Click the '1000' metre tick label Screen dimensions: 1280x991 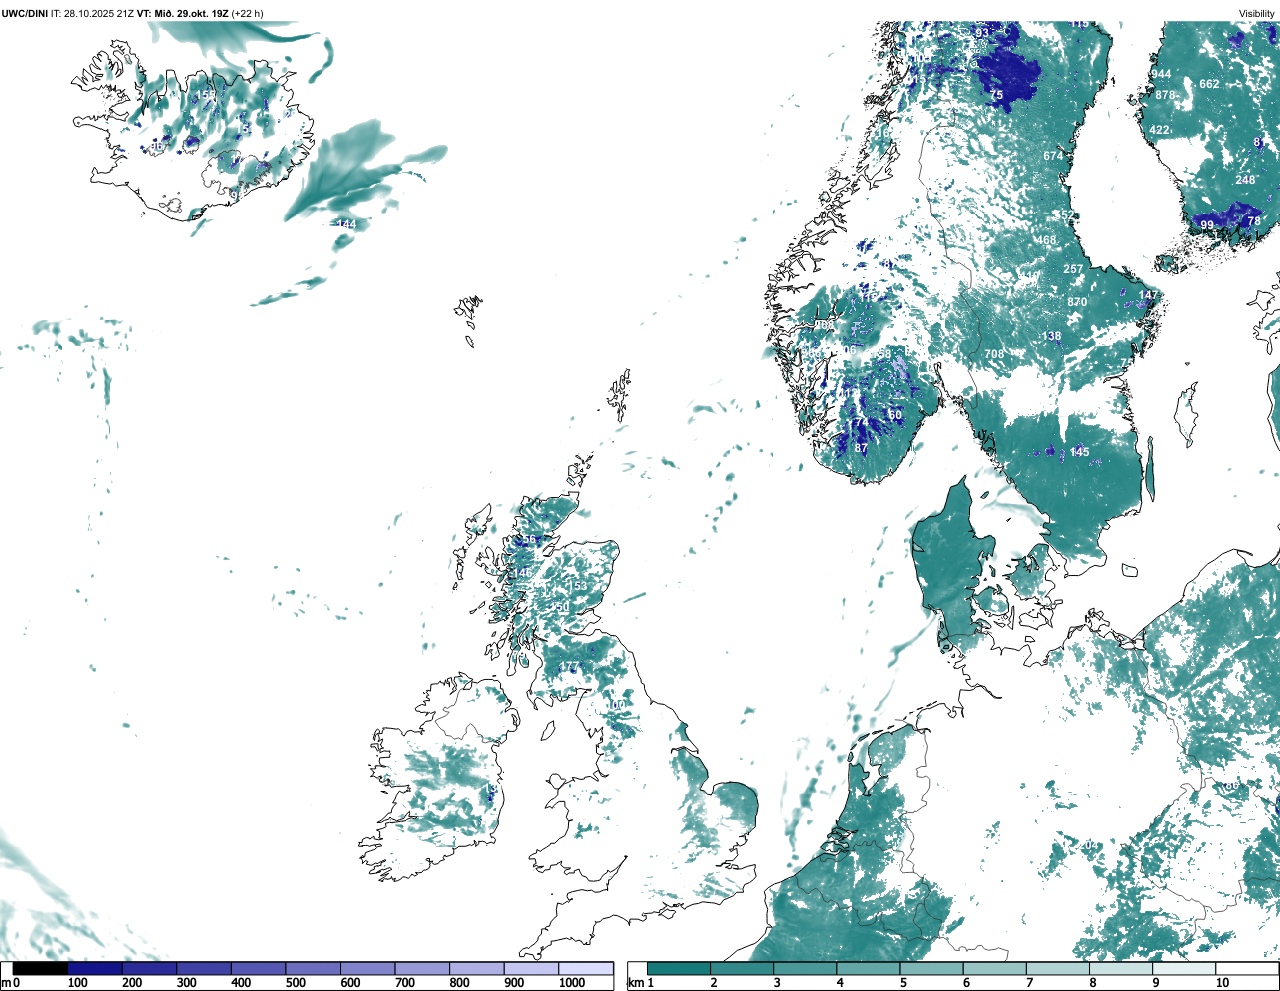[572, 983]
